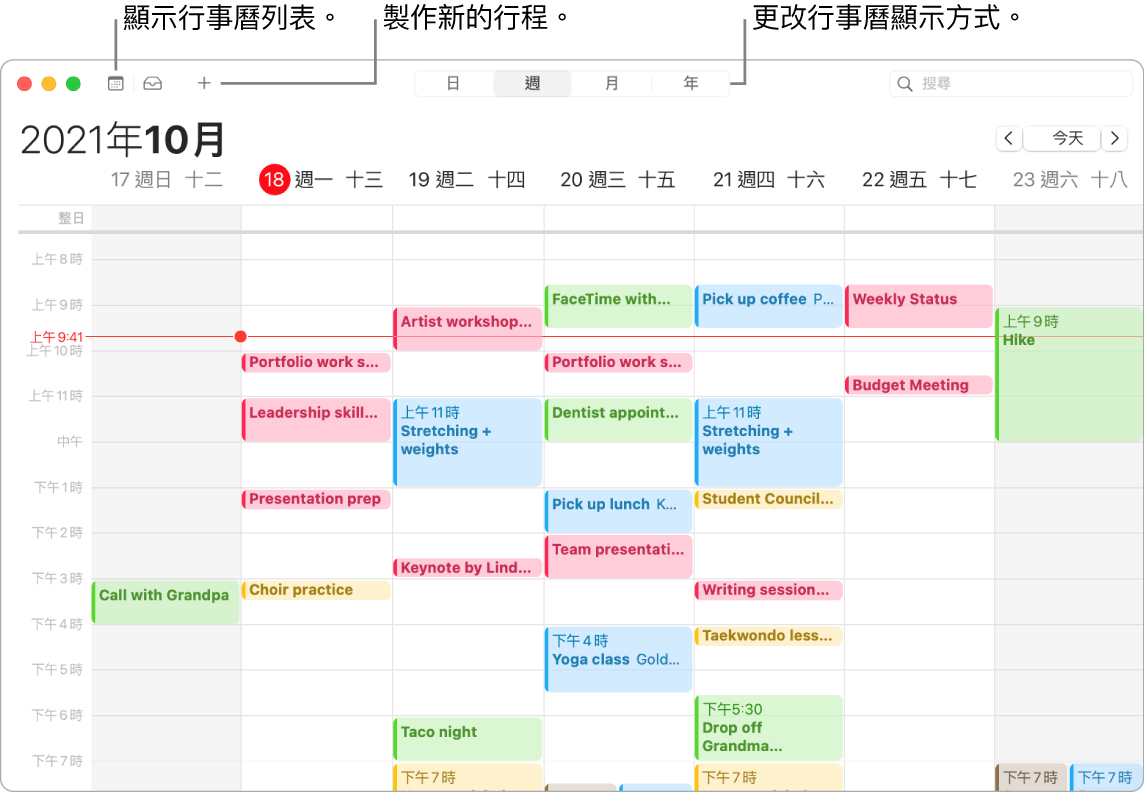Open the Taco night event on Tuesday
The width and height of the screenshot is (1144, 793).
coord(467,738)
